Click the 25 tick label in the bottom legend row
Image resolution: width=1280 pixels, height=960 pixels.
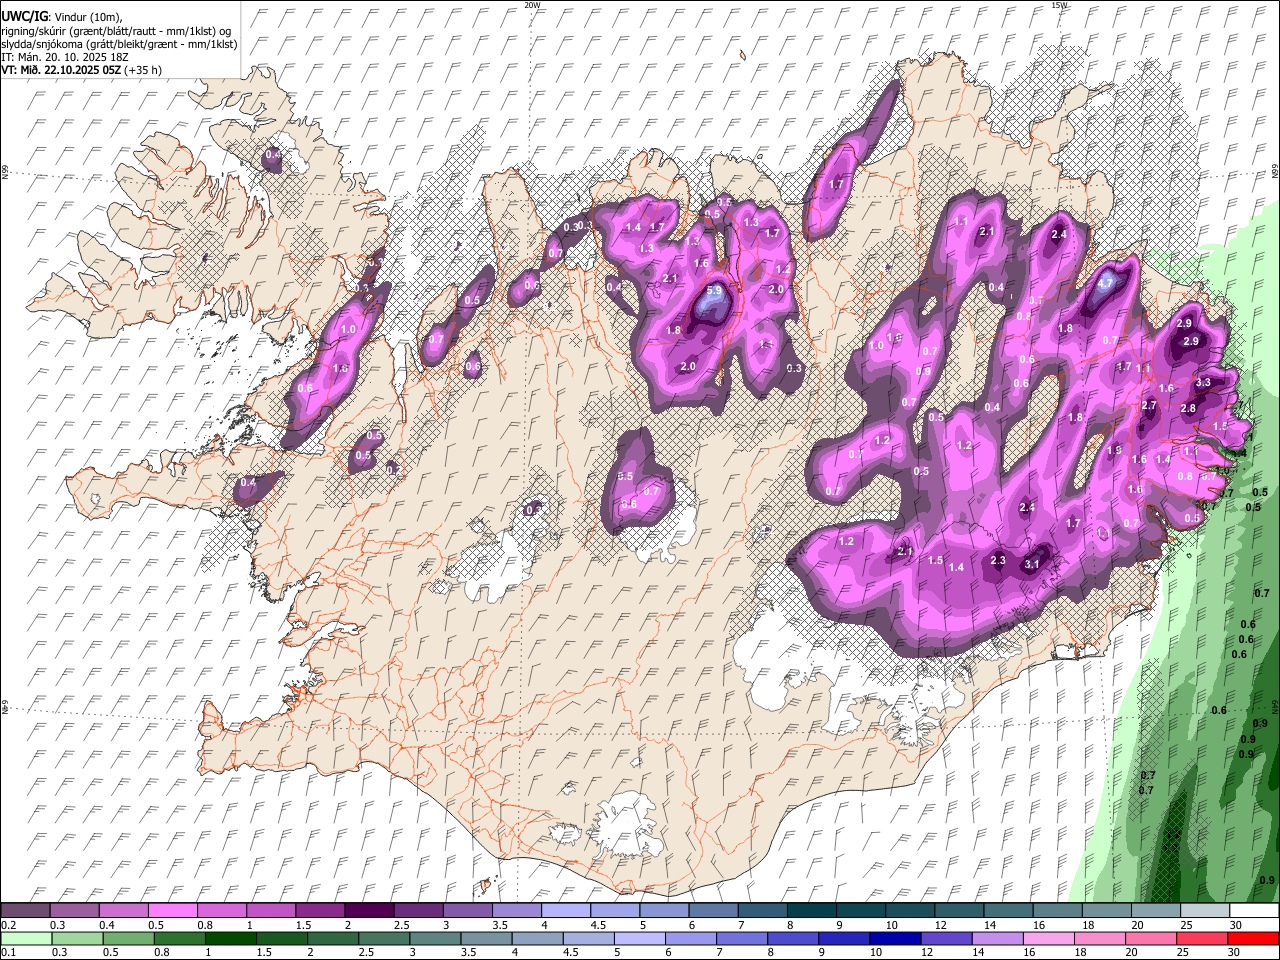[x=1181, y=953]
